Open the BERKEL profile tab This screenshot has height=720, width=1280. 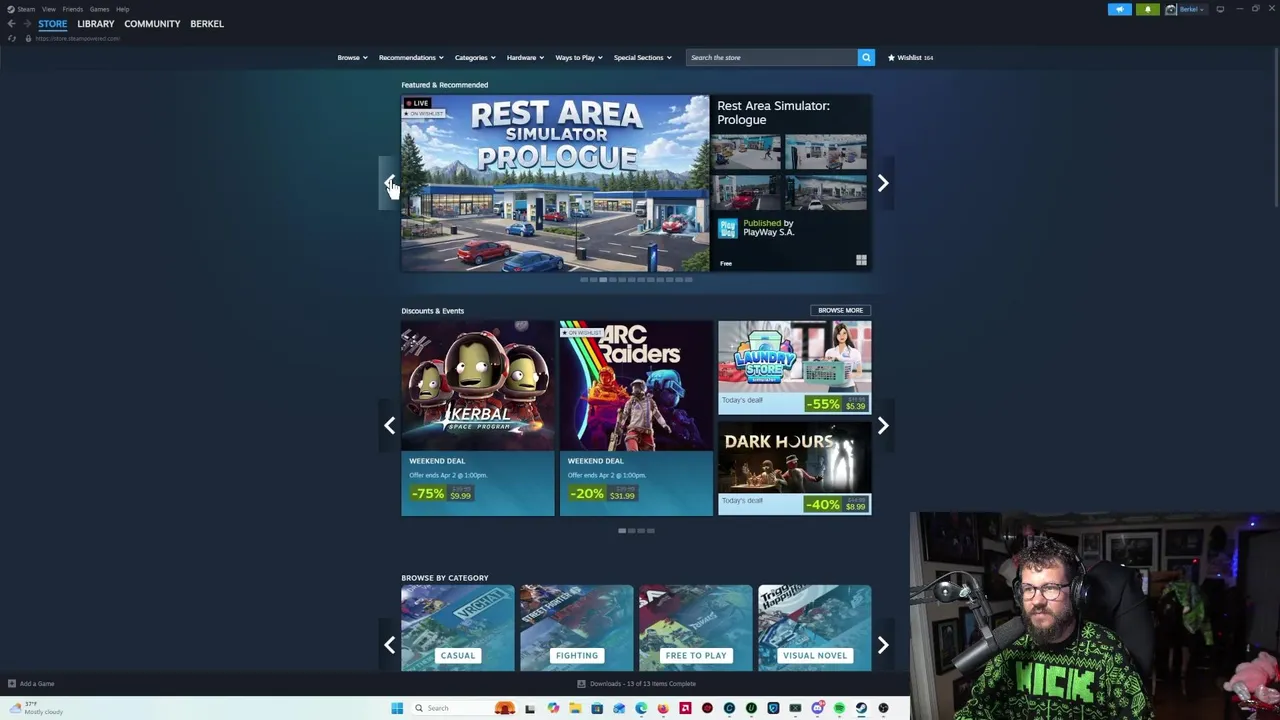(x=207, y=24)
